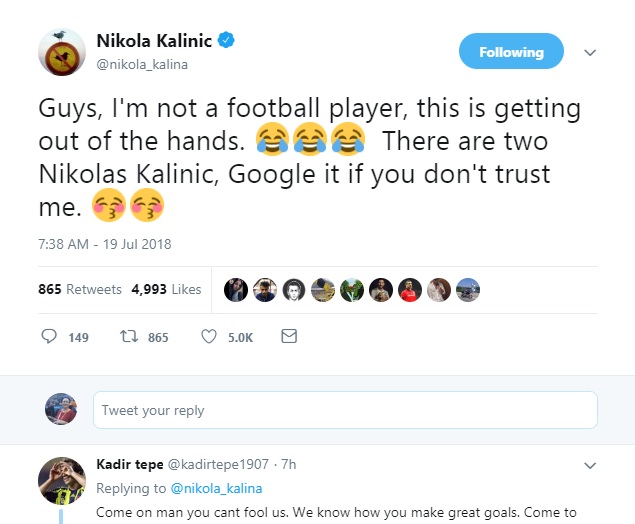The image size is (635, 524).
Task: Click the last liker's avatar
Action: pos(467,289)
